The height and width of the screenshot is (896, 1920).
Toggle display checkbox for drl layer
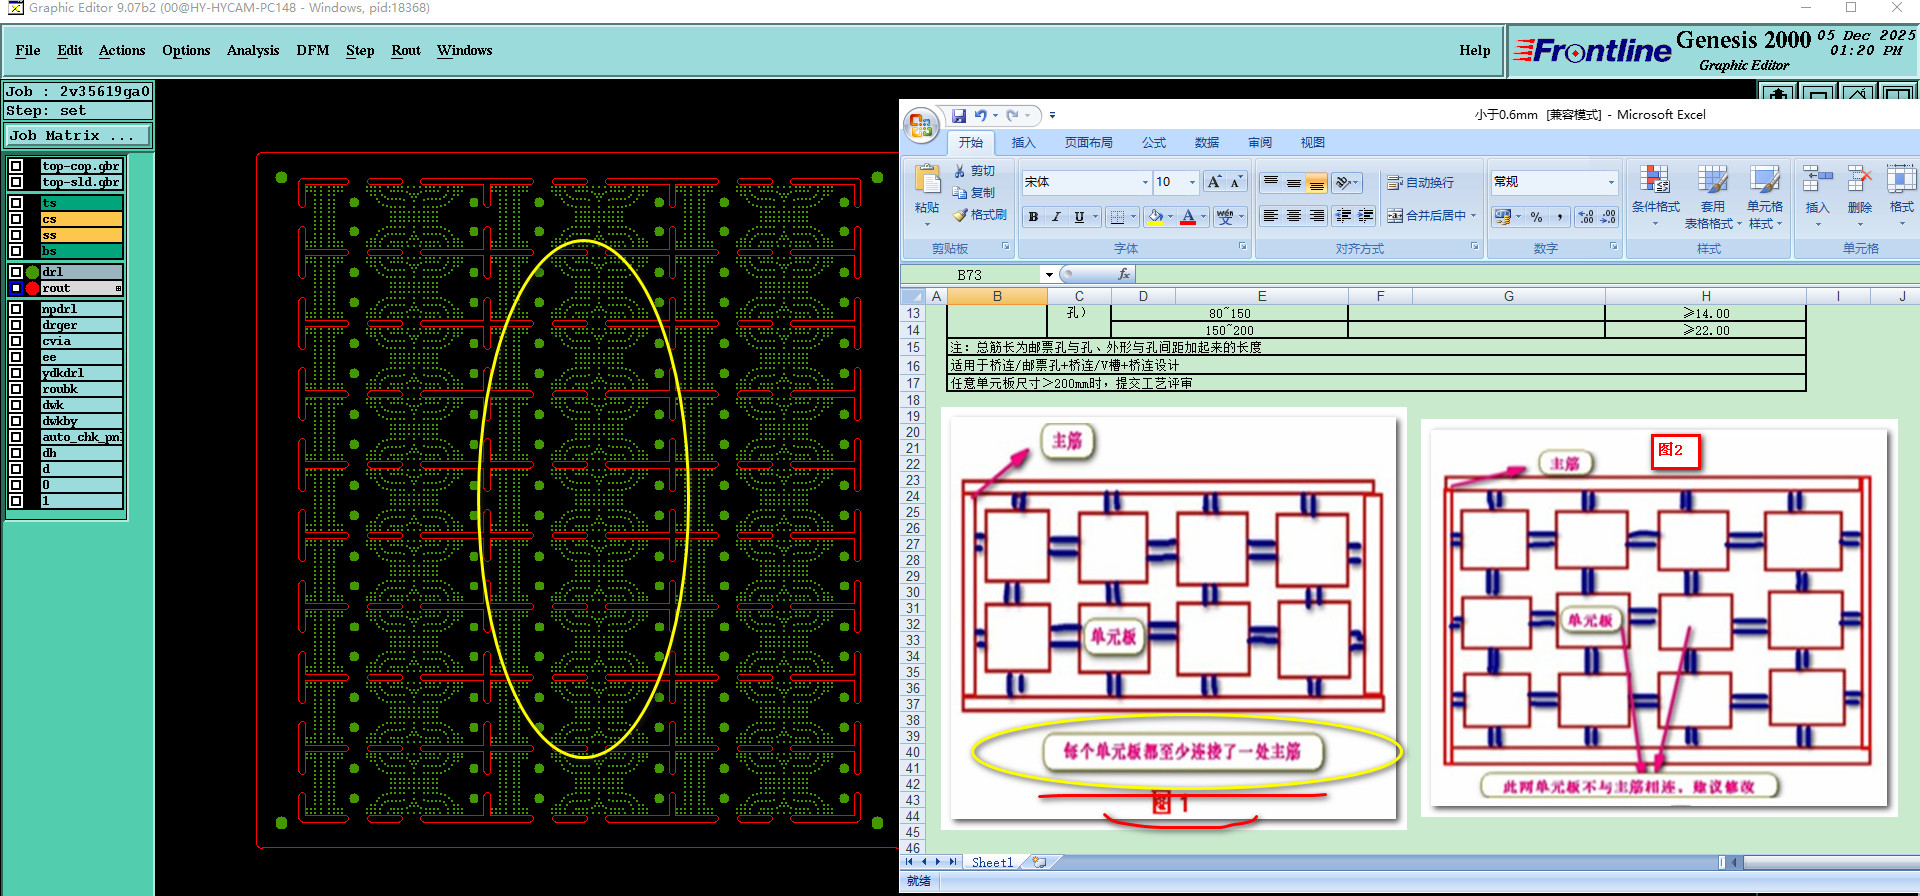pyautogui.click(x=16, y=272)
